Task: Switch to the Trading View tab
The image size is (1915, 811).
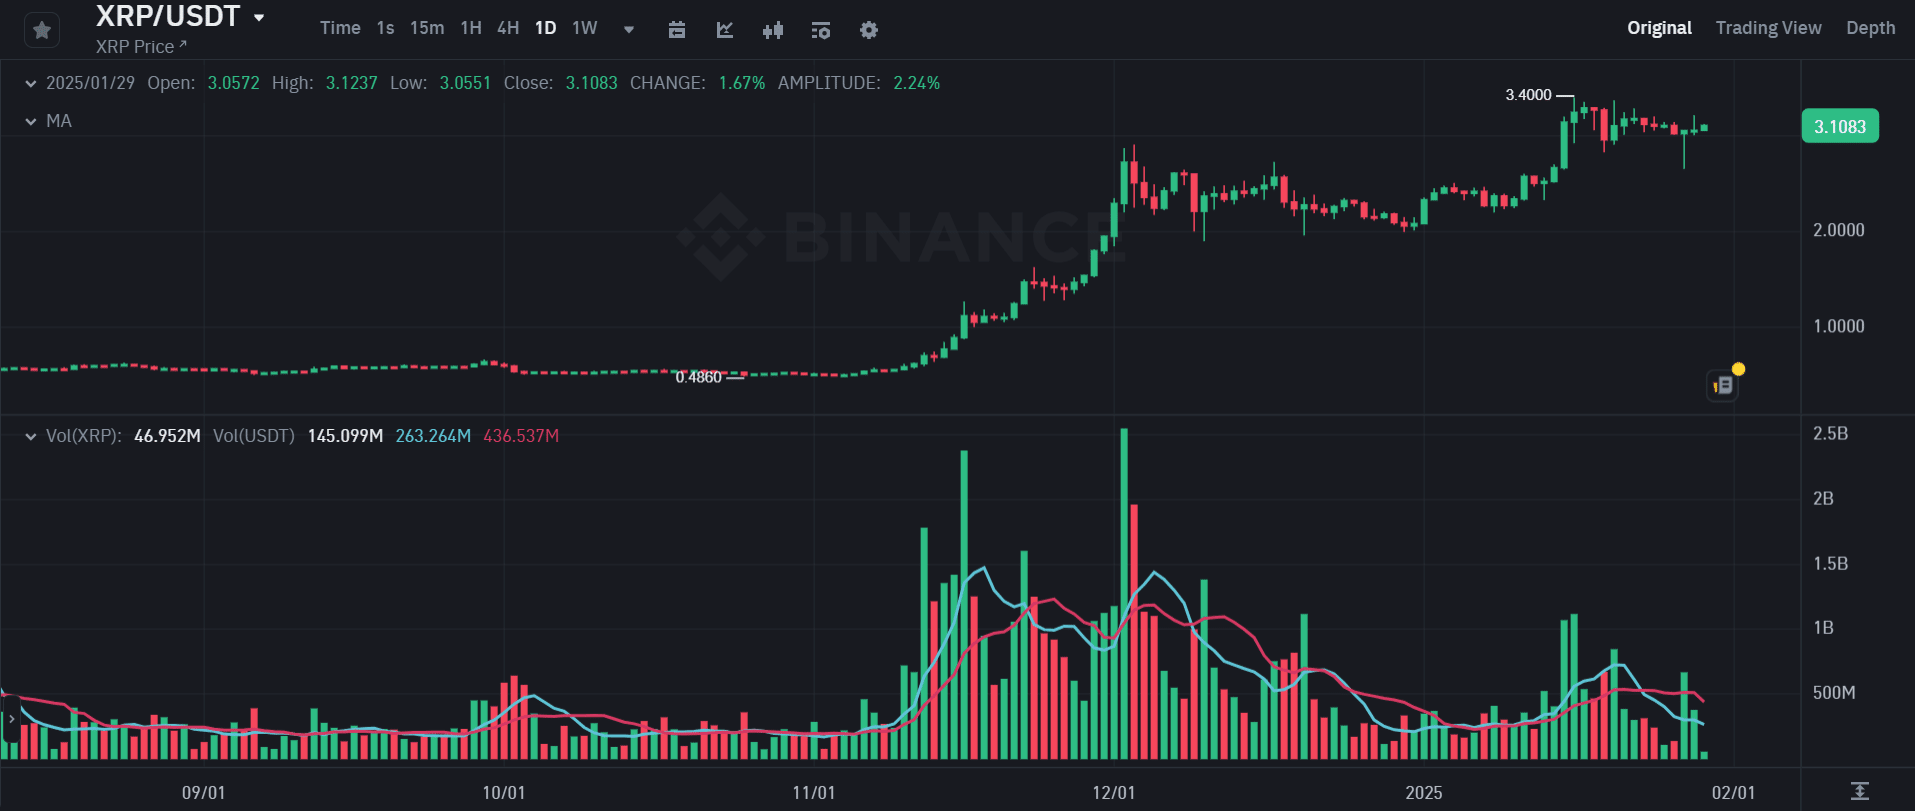Action: pyautogui.click(x=1768, y=28)
